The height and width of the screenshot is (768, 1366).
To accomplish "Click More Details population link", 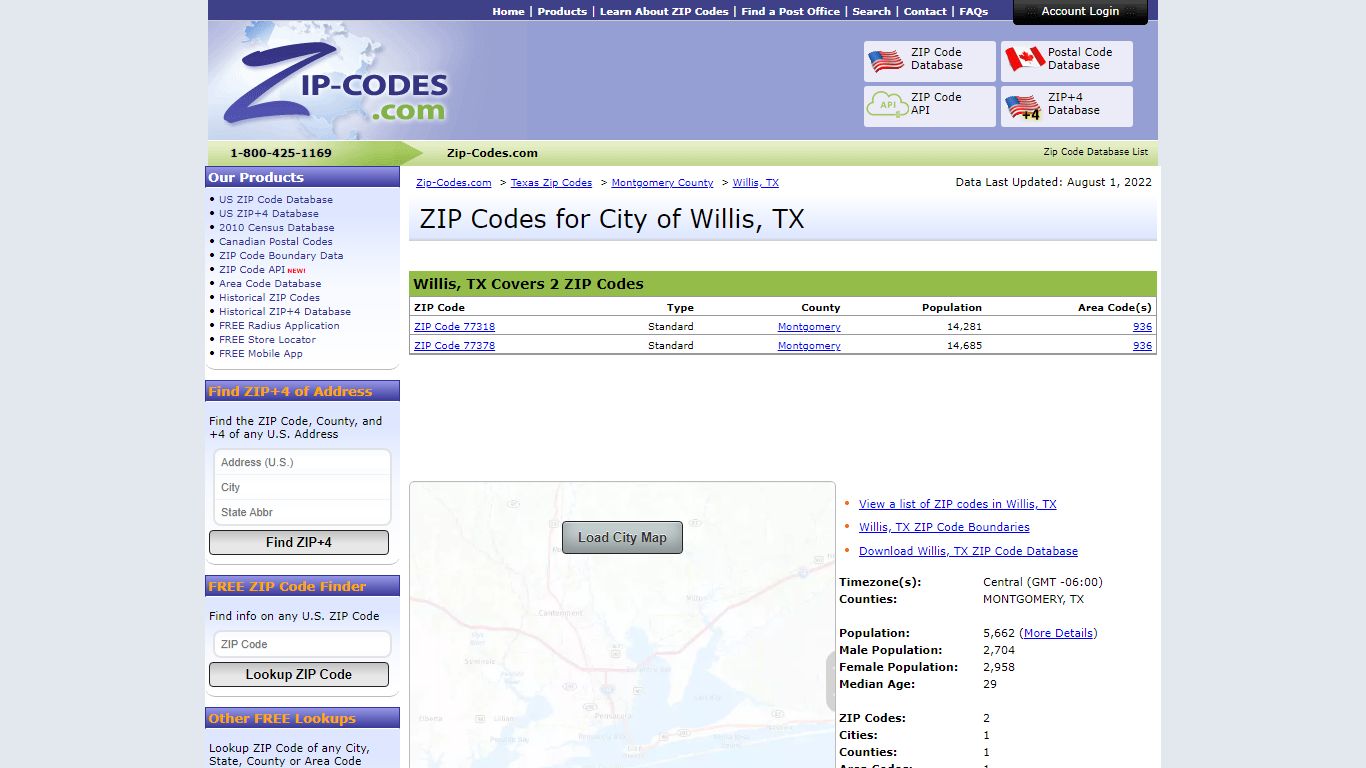I will tap(1058, 633).
